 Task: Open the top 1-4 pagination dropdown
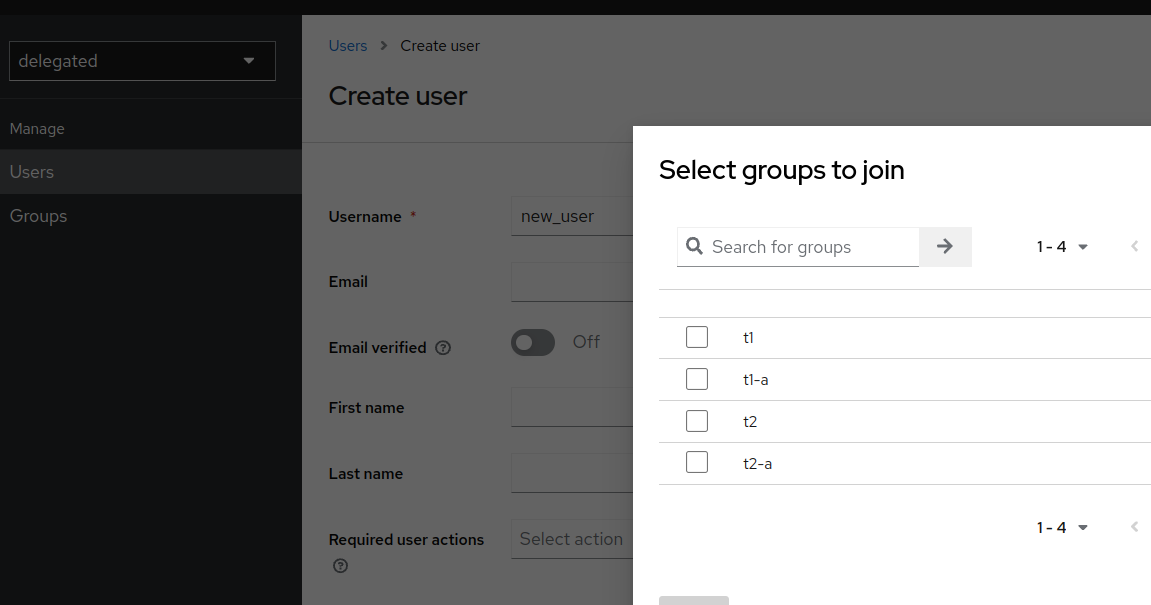[1062, 246]
